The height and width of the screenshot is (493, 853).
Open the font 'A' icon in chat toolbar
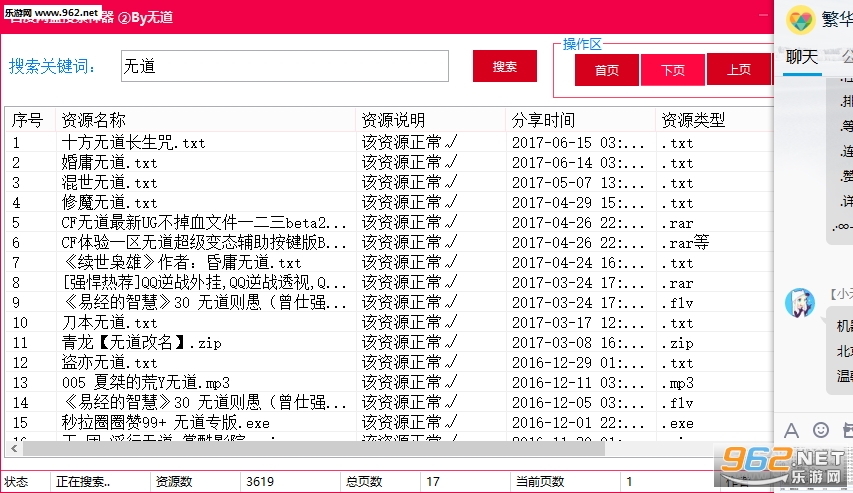[792, 430]
